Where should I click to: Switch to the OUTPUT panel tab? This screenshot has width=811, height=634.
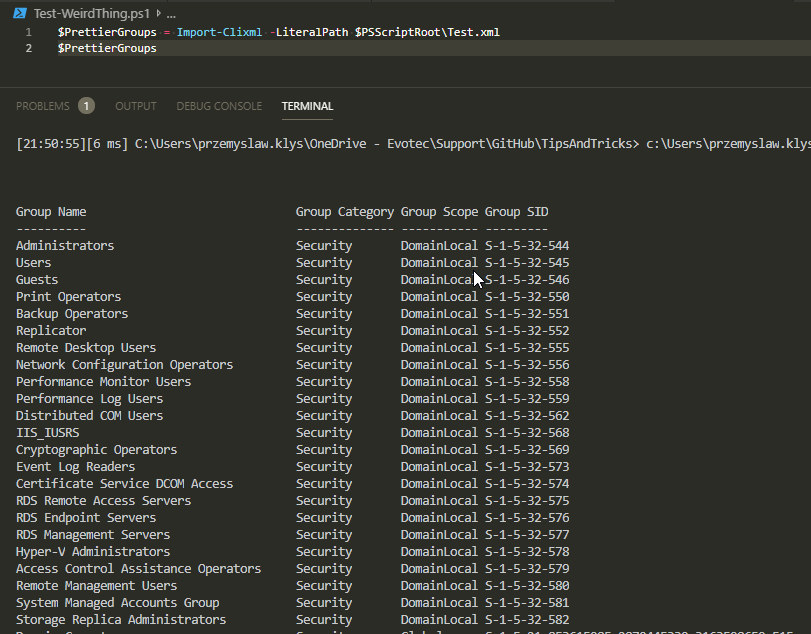pyautogui.click(x=135, y=105)
